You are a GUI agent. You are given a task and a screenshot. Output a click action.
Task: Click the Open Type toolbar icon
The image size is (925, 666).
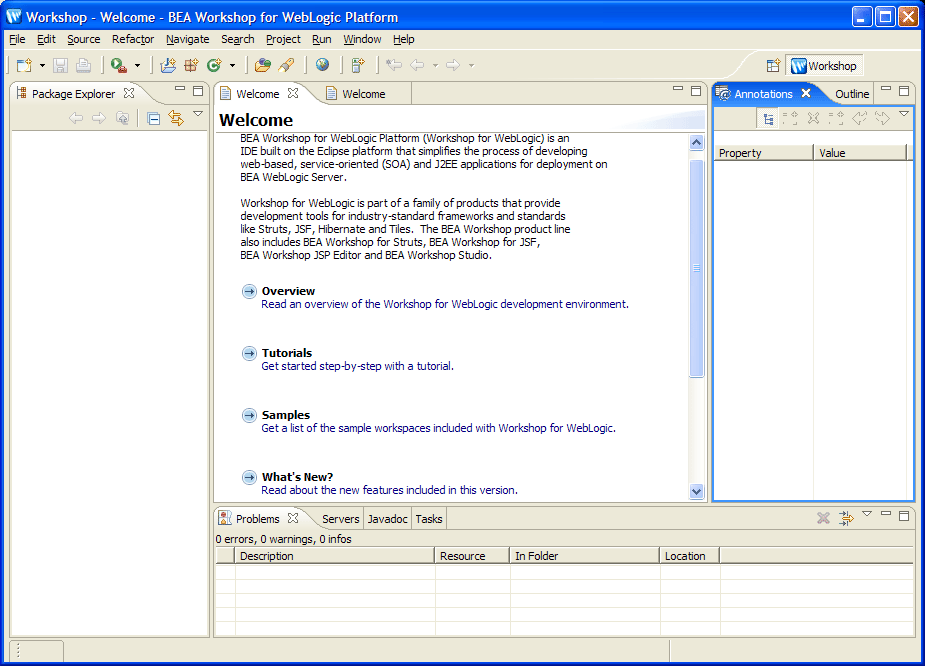click(x=263, y=65)
